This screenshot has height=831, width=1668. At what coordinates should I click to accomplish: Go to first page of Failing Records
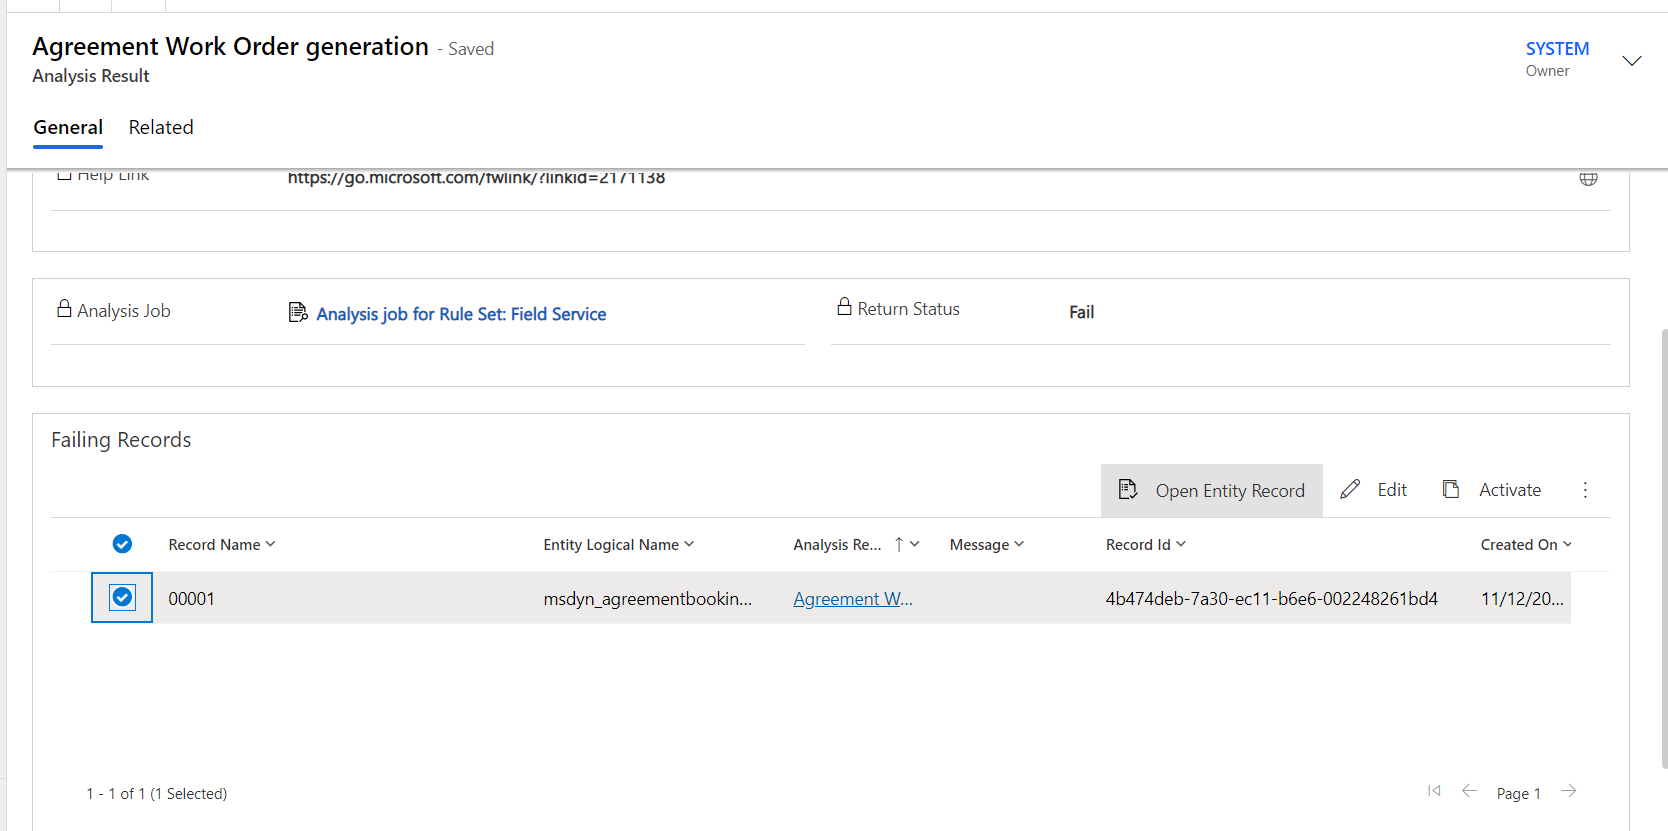(1434, 791)
